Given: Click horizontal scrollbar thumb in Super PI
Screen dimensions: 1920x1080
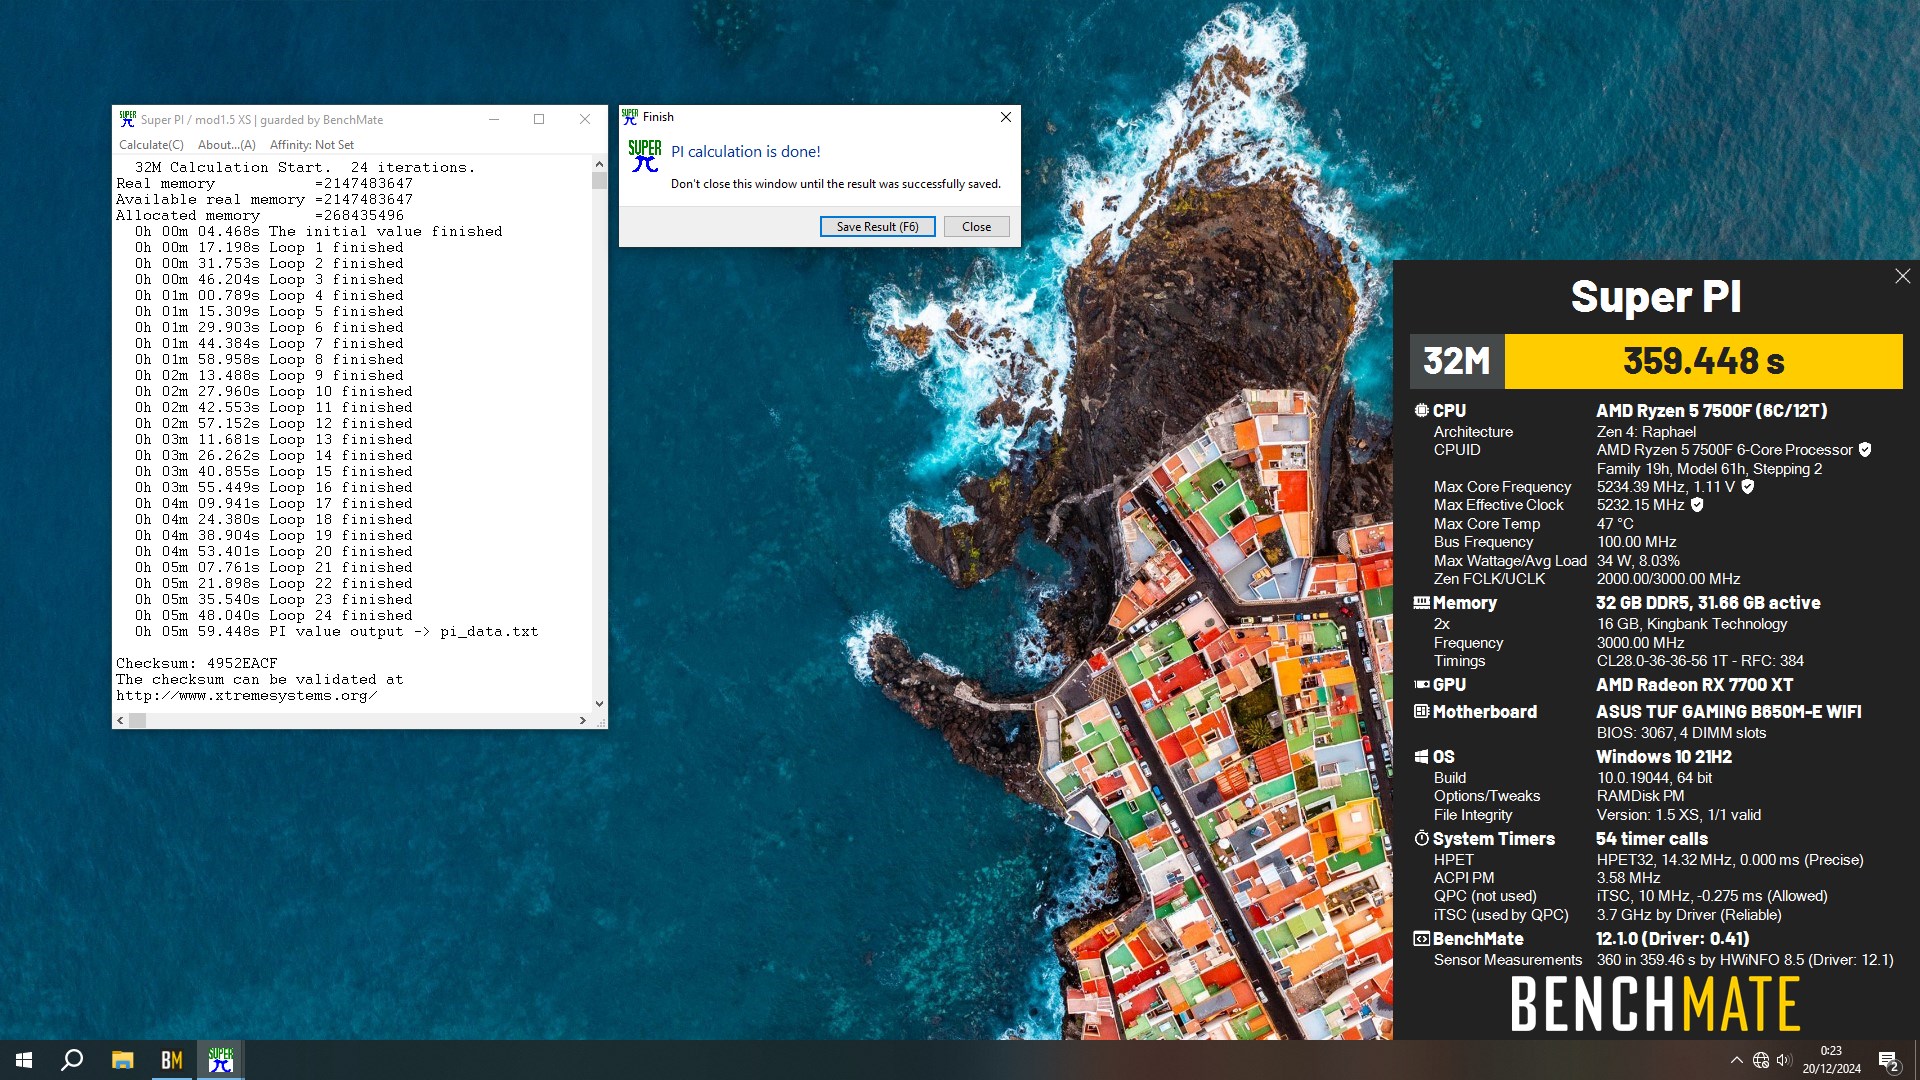Looking at the screenshot, I should tap(138, 720).
